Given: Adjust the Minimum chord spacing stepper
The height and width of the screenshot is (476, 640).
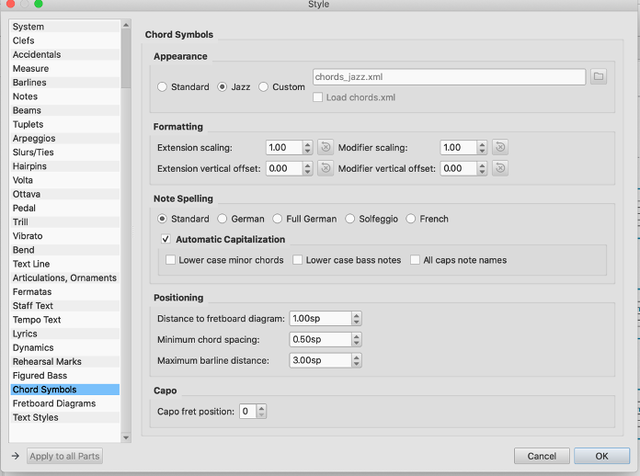Looking at the screenshot, I should 356,339.
